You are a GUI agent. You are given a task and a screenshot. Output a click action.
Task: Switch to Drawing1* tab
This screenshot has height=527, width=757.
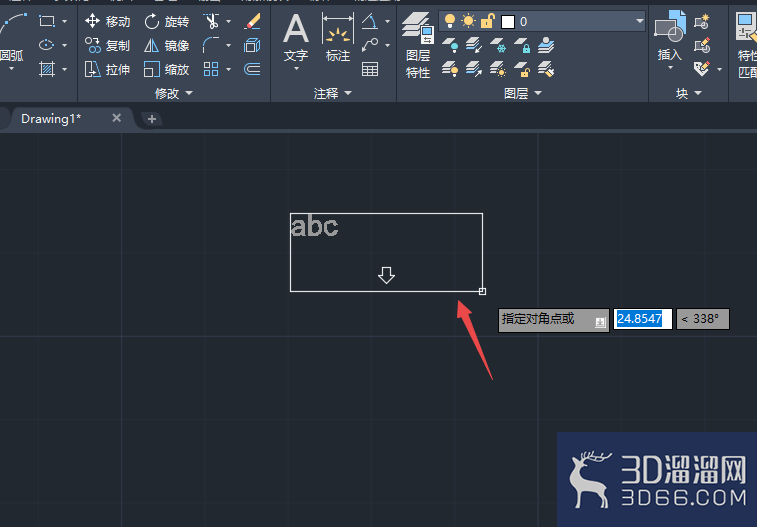(51, 119)
